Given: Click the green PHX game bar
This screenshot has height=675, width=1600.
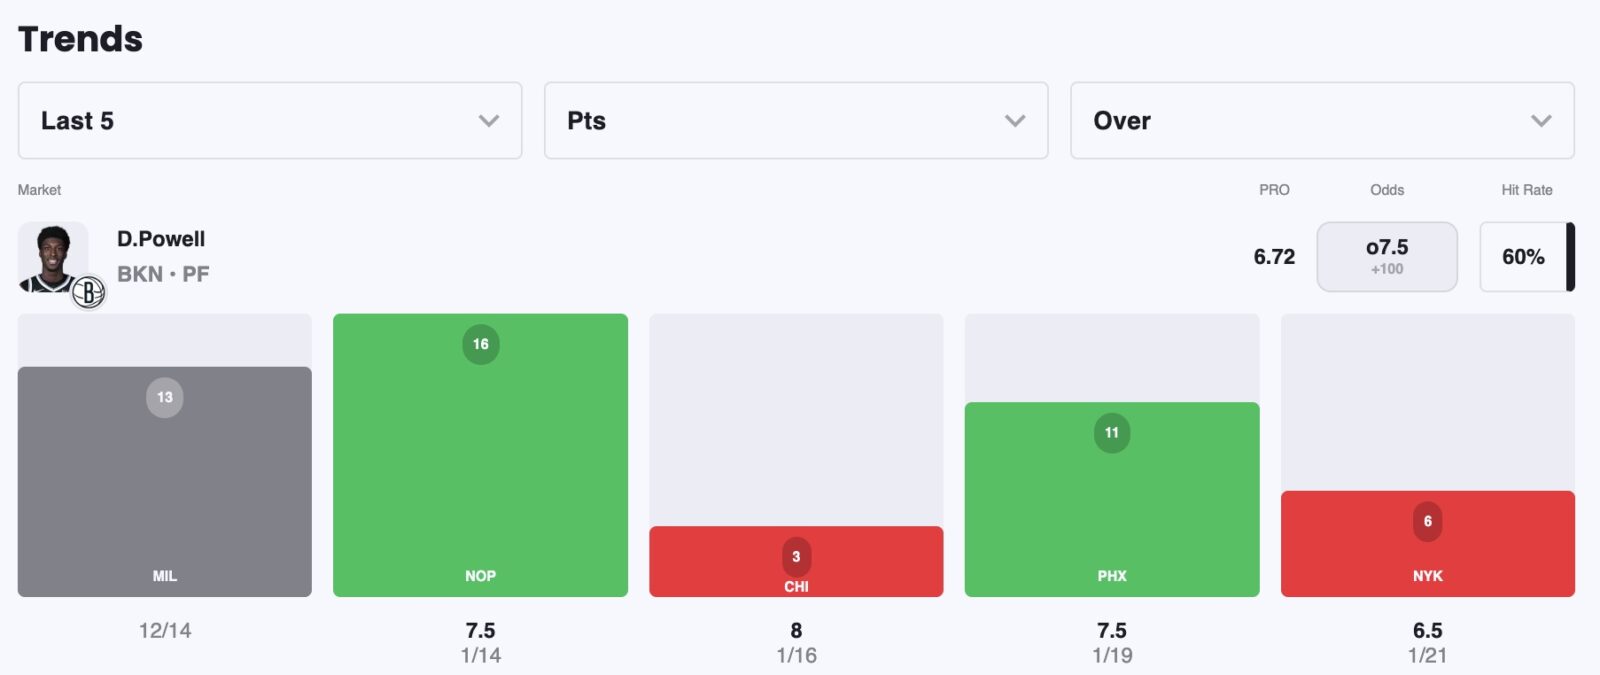Looking at the screenshot, I should tap(1112, 510).
